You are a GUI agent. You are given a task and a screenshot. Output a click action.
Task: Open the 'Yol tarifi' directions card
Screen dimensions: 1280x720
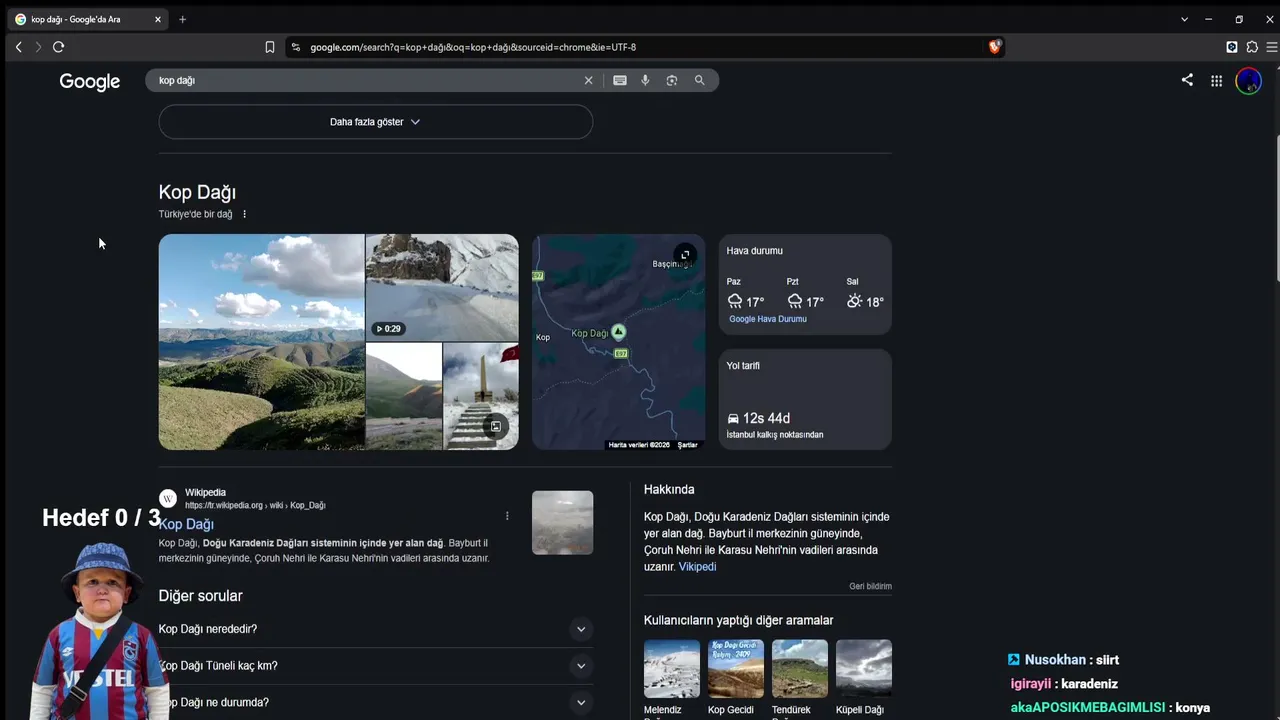(805, 399)
